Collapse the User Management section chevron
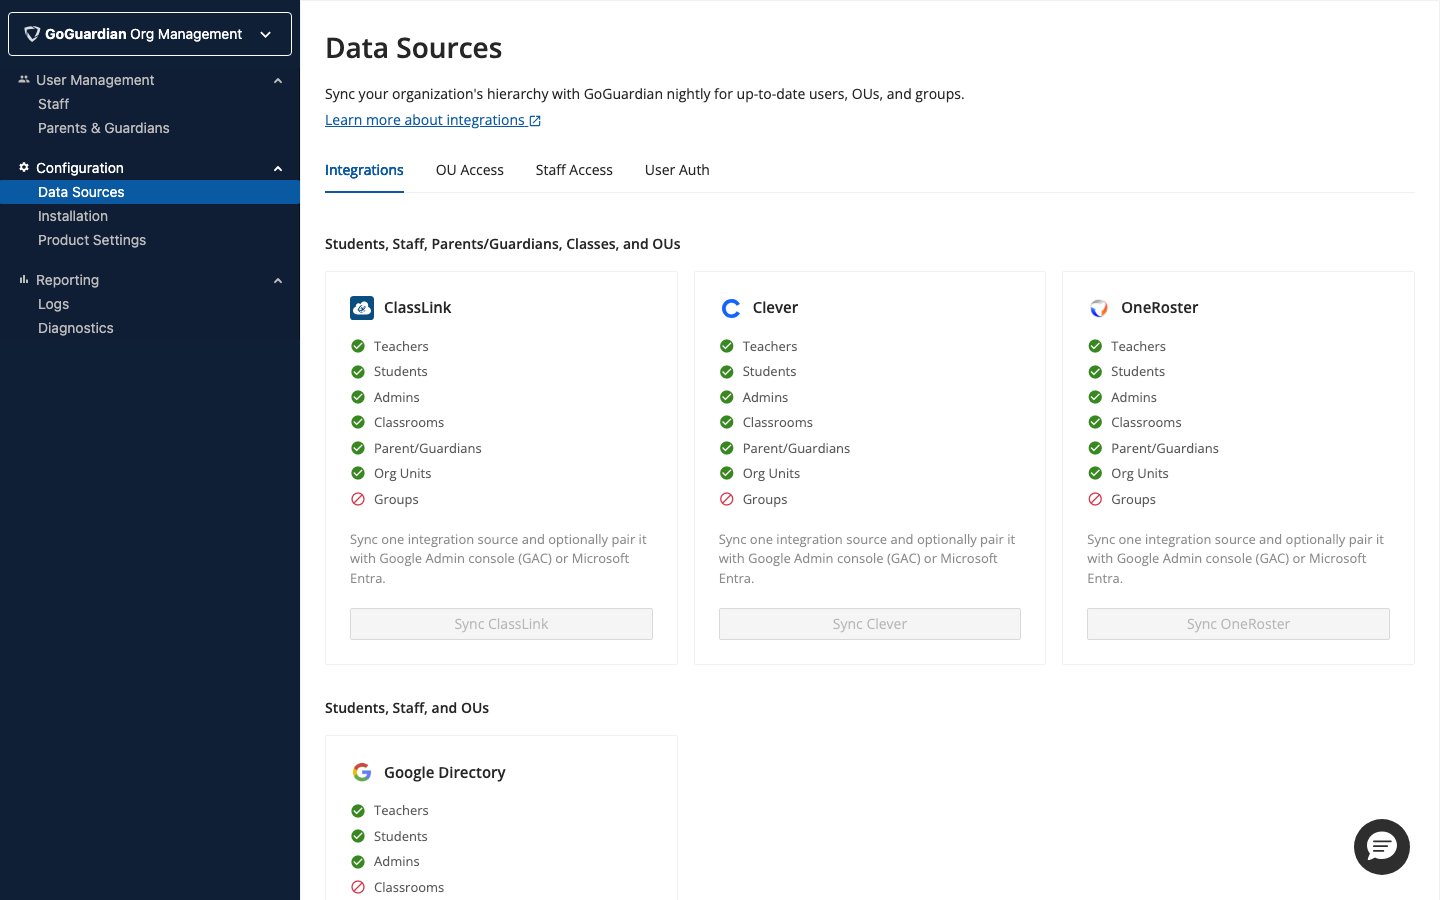 pos(278,81)
